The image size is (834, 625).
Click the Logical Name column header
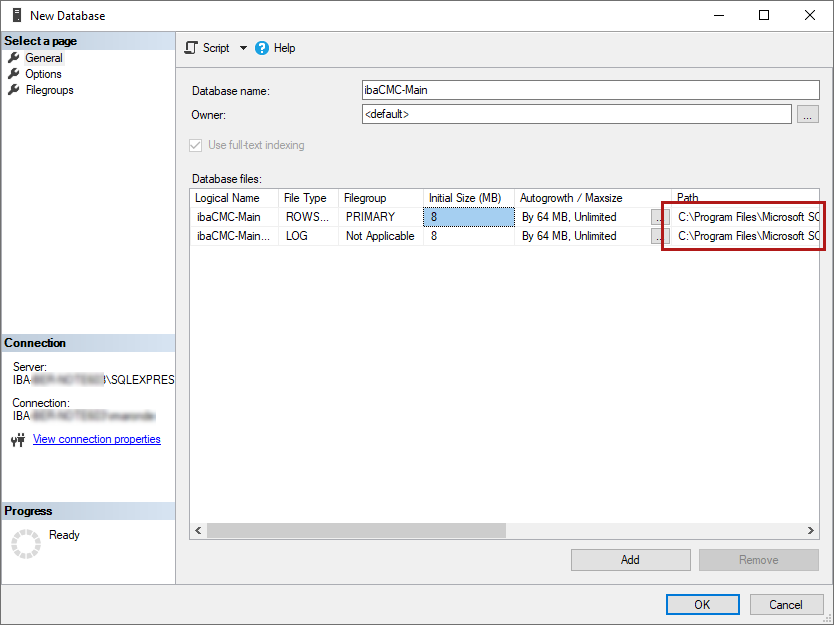tap(234, 198)
